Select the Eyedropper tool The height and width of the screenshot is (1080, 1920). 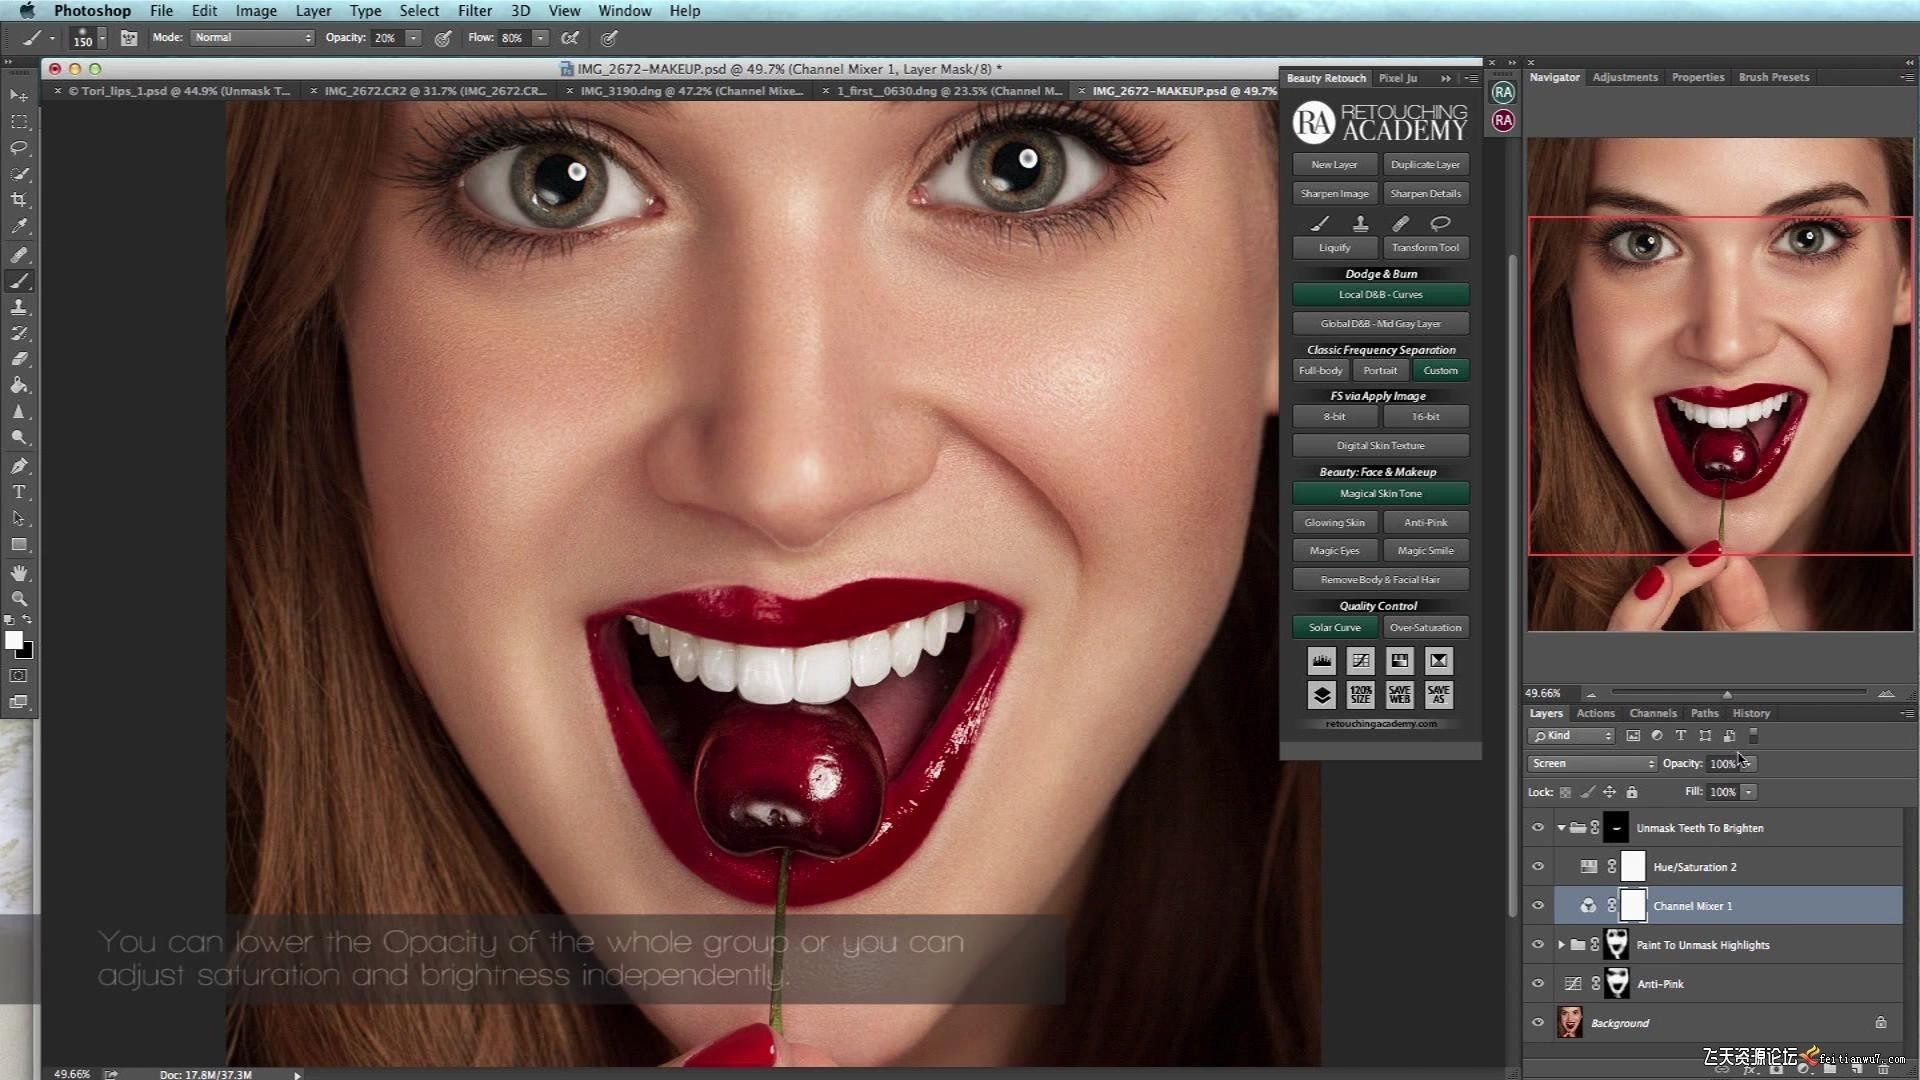pyautogui.click(x=19, y=226)
